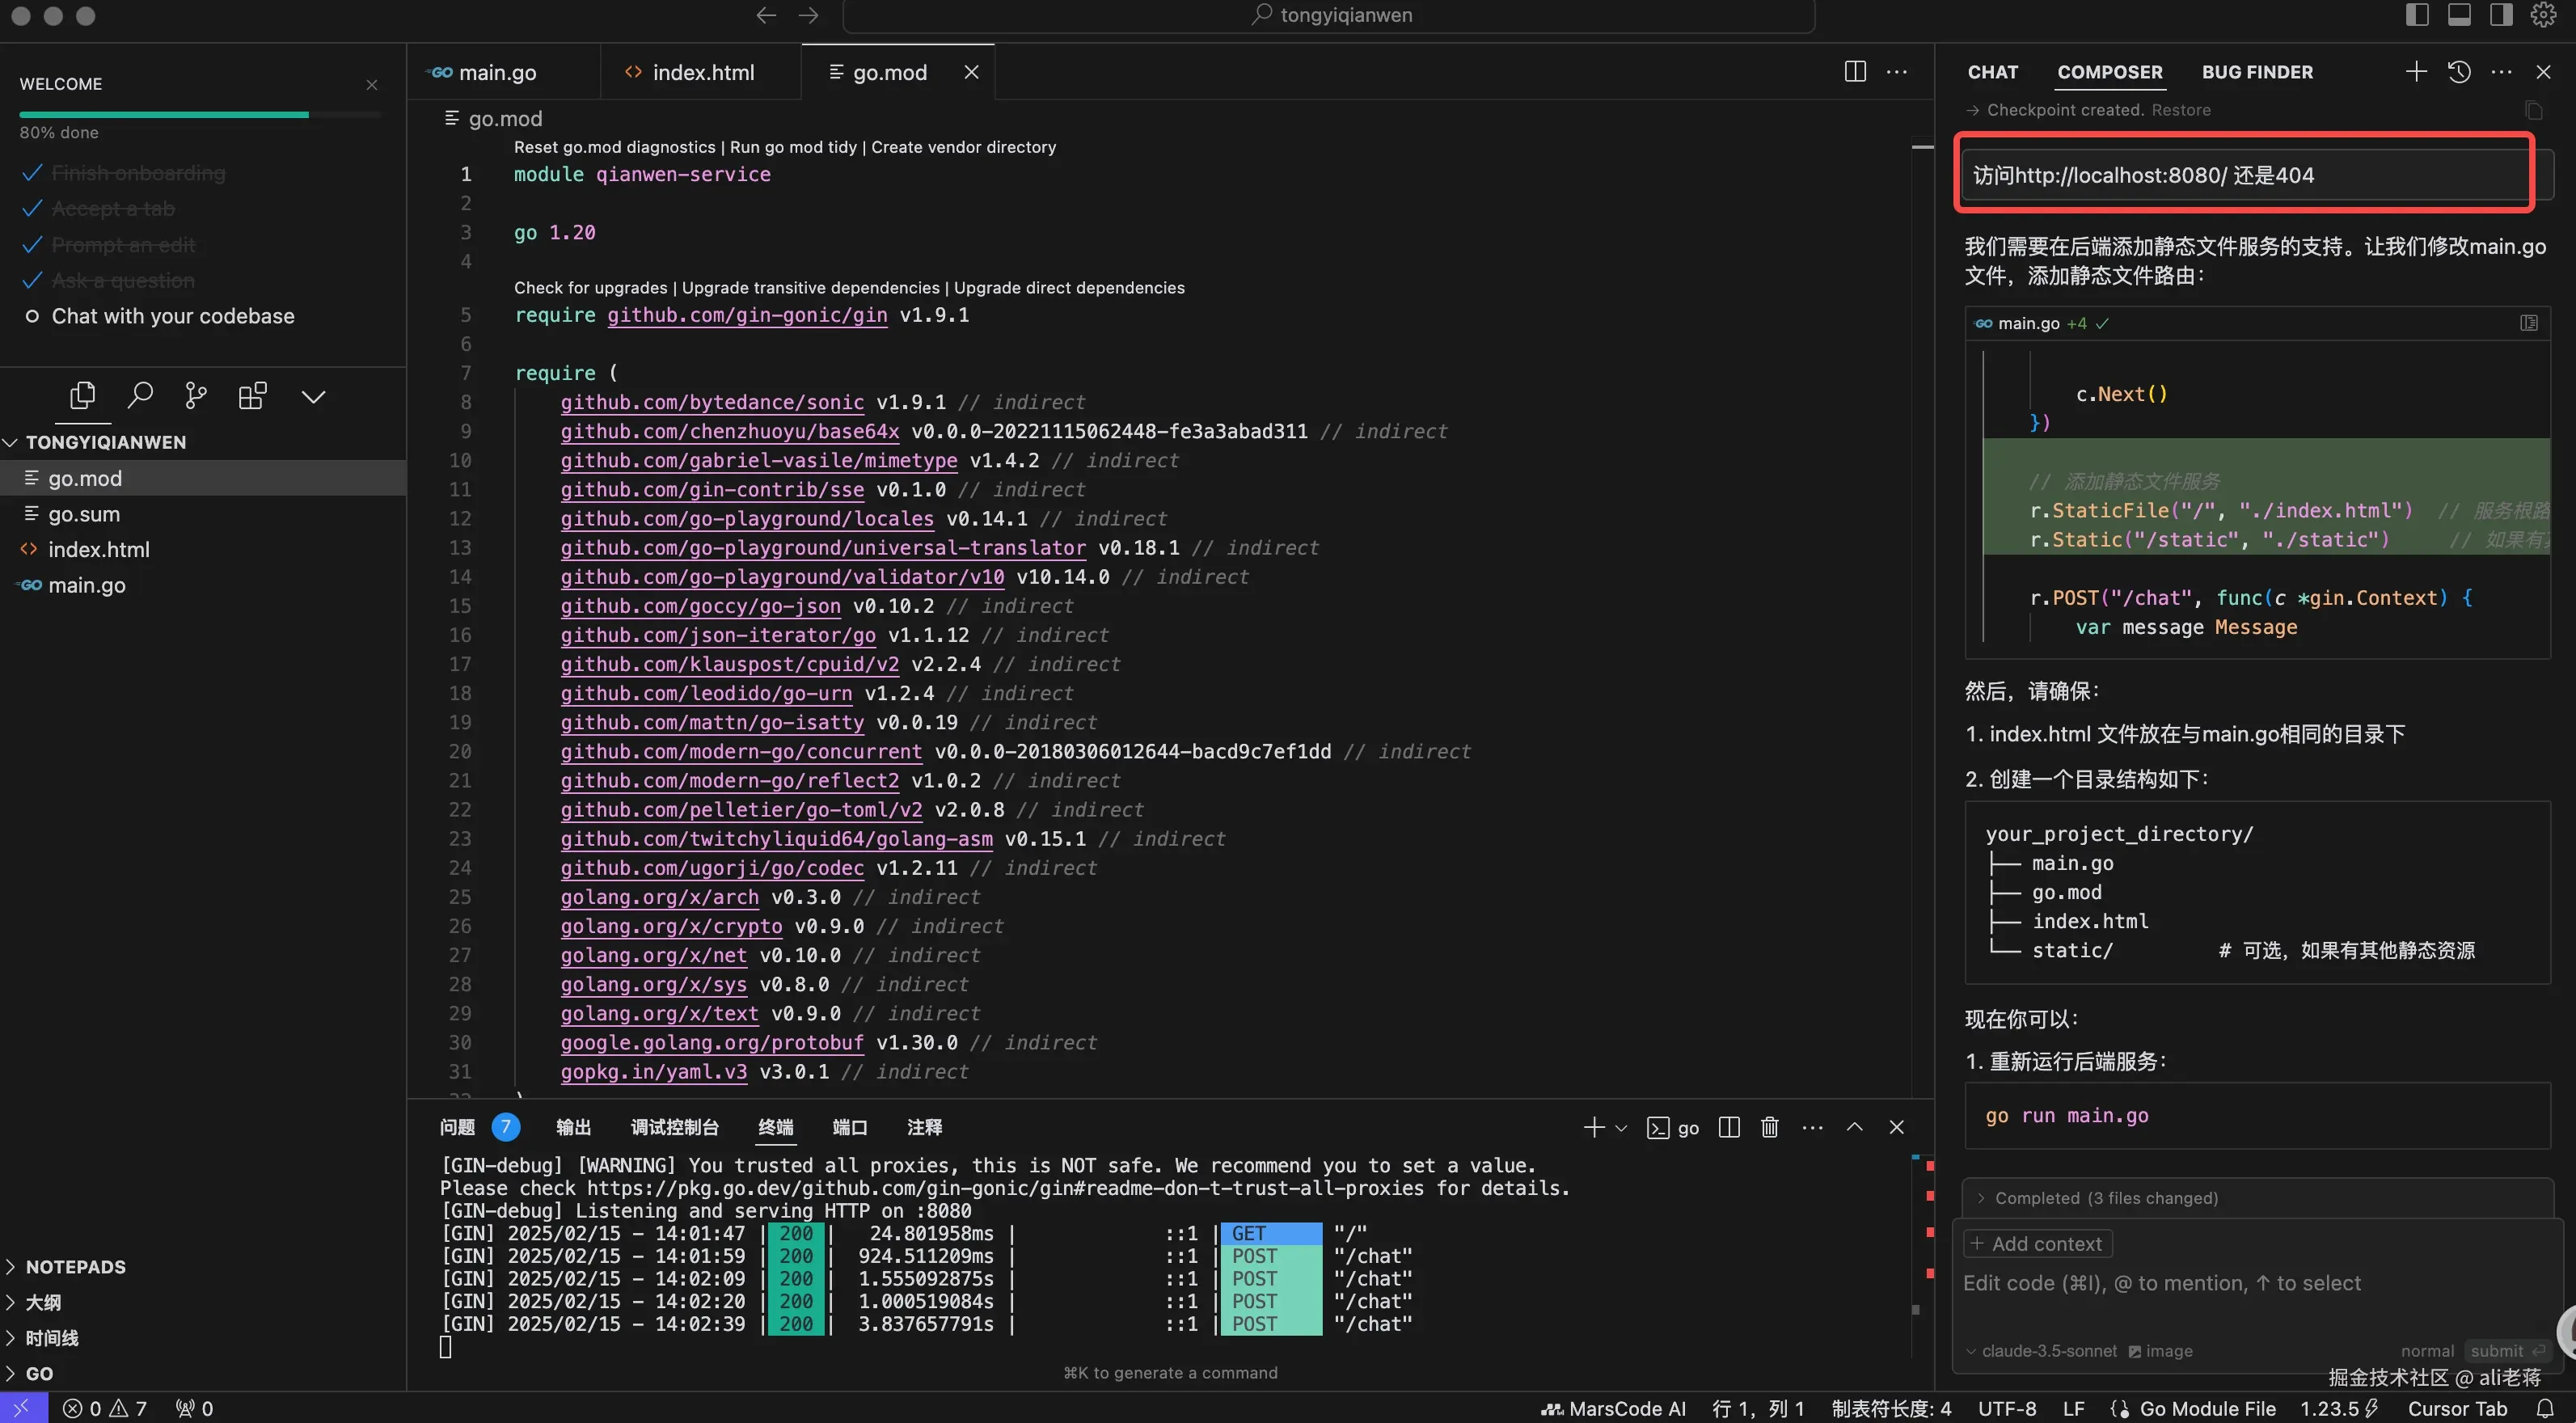The height and width of the screenshot is (1423, 2576).
Task: Open the Explorer files icon
Action: (83, 396)
